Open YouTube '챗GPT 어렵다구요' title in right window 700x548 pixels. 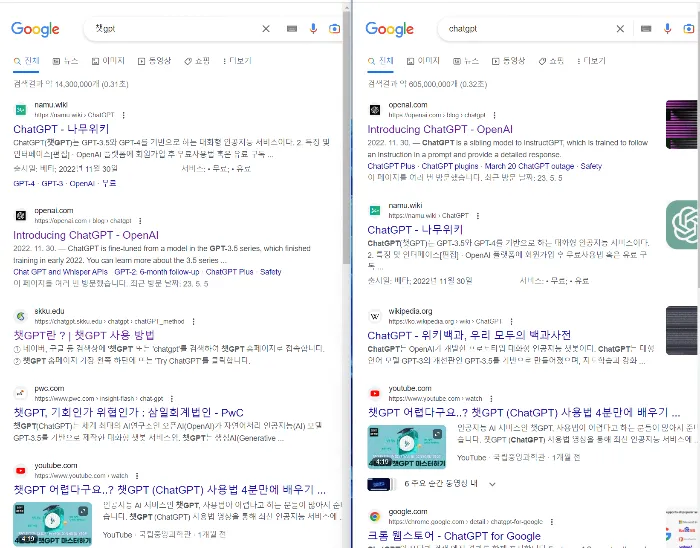pyautogui.click(x=524, y=412)
